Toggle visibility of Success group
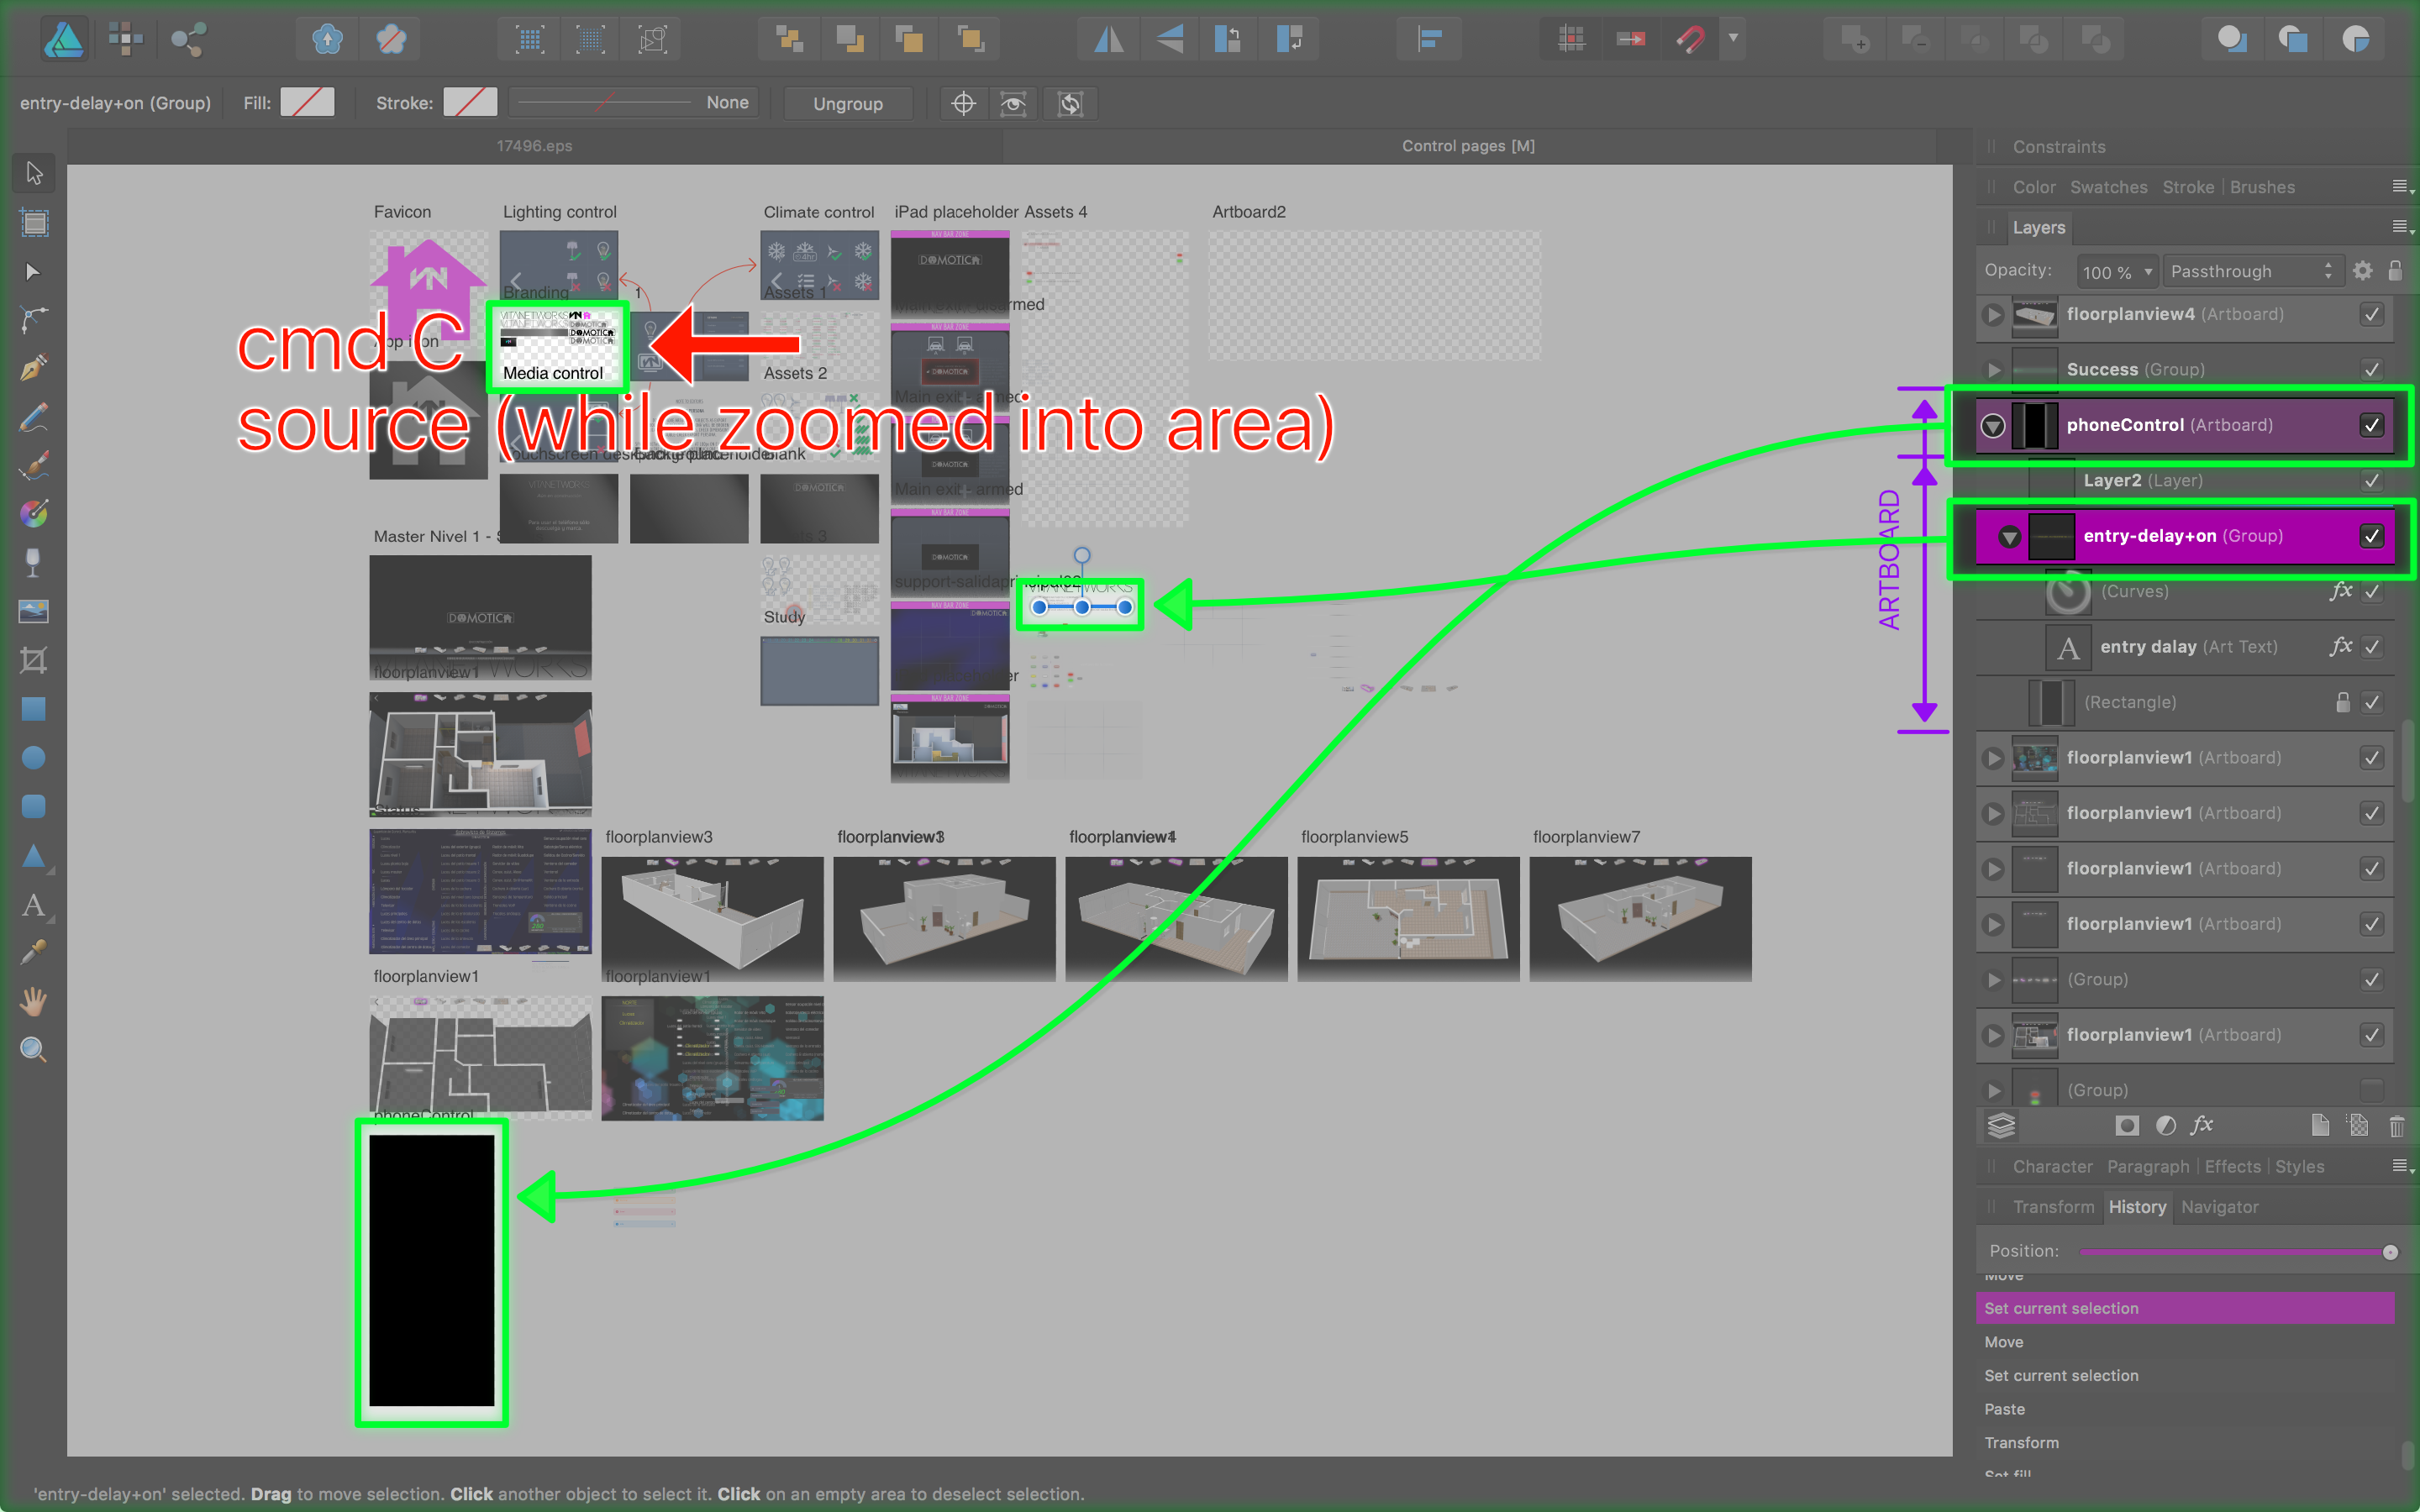 [2371, 370]
